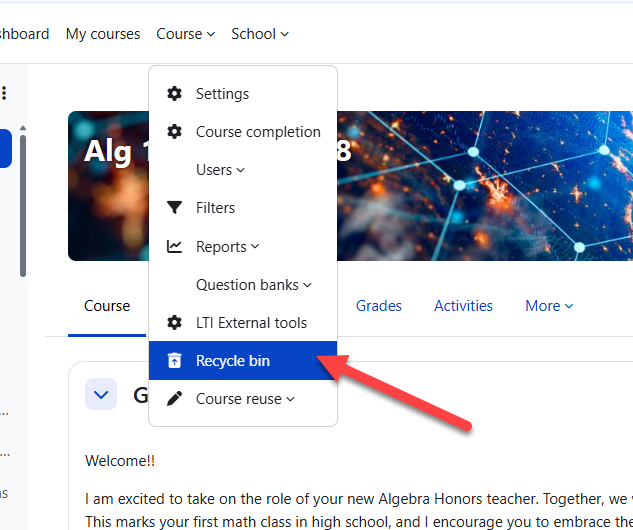
Task: Click the Recycle bin trash icon
Action: tap(175, 361)
